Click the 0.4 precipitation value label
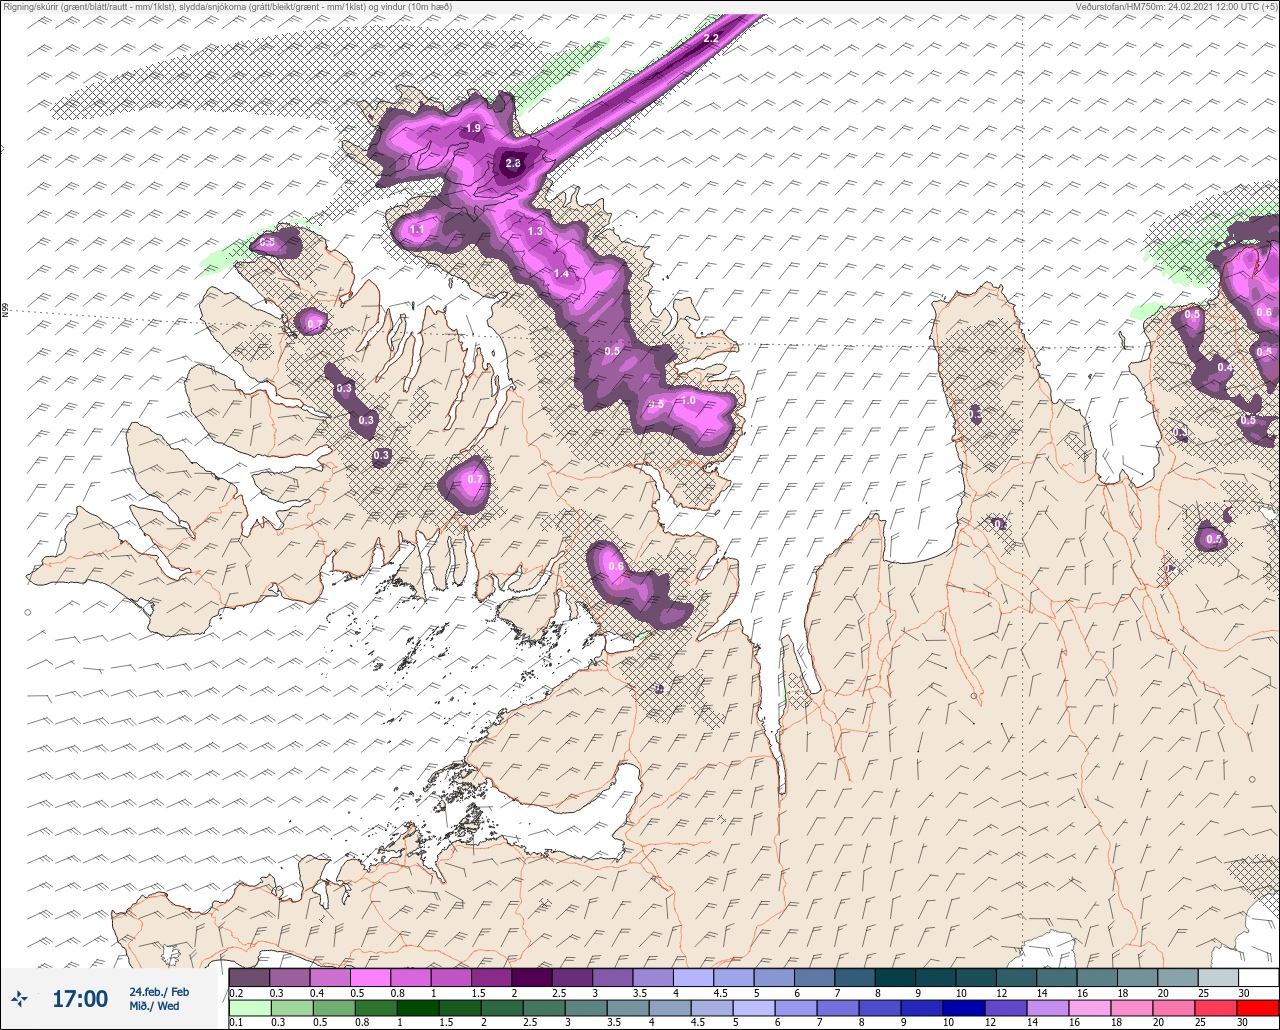The height and width of the screenshot is (1030, 1280). pyautogui.click(x=1225, y=368)
